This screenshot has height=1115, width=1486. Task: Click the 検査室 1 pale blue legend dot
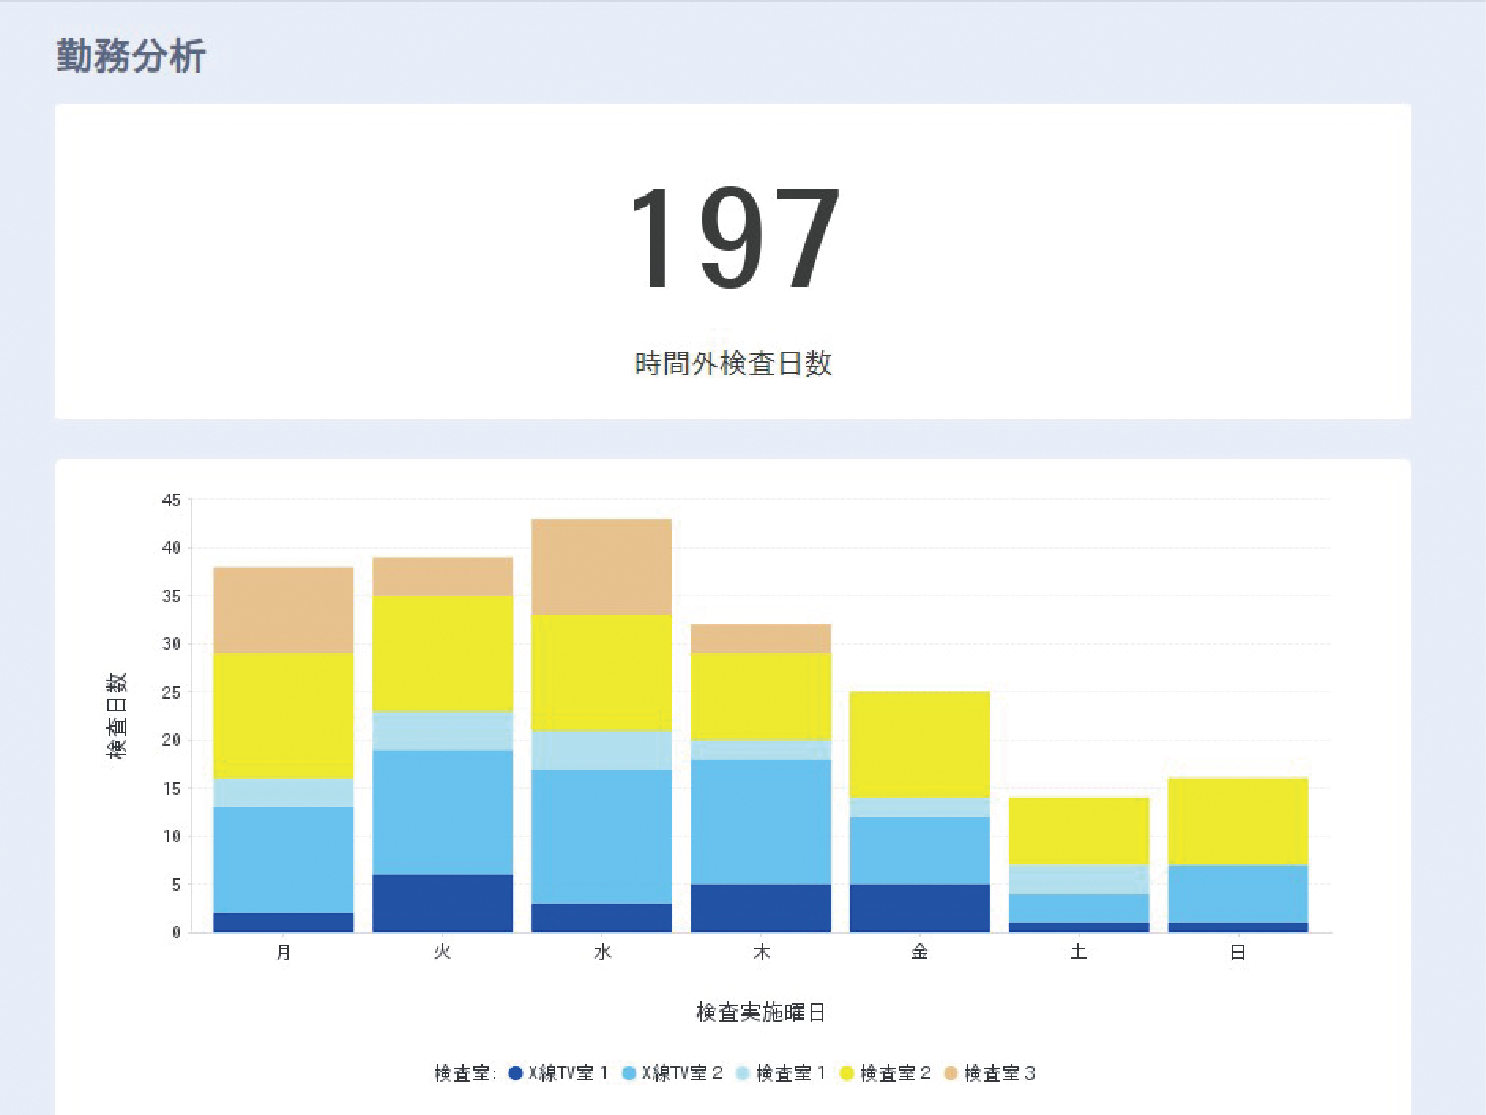pyautogui.click(x=743, y=1073)
